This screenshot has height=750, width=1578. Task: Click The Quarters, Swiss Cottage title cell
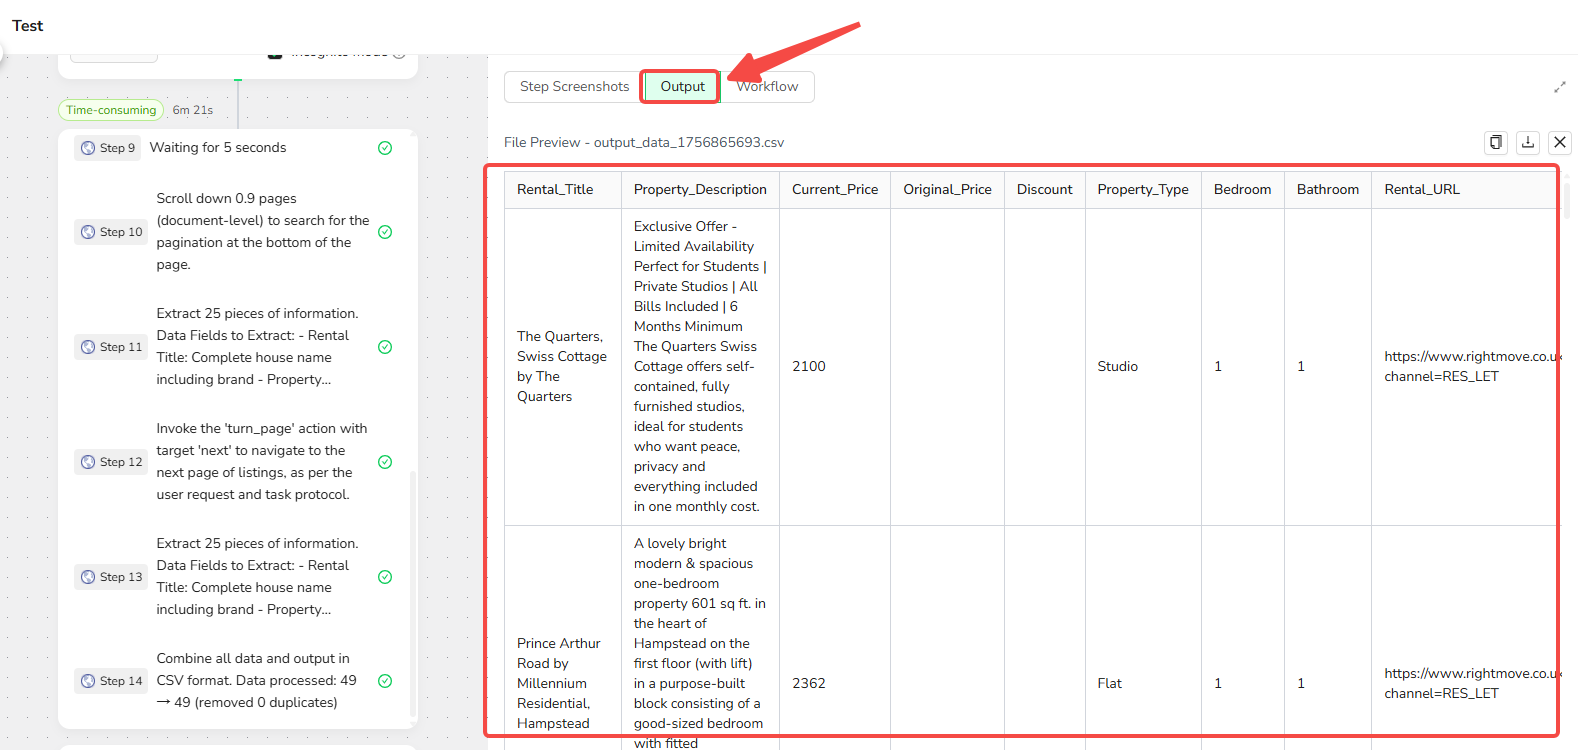pyautogui.click(x=562, y=366)
